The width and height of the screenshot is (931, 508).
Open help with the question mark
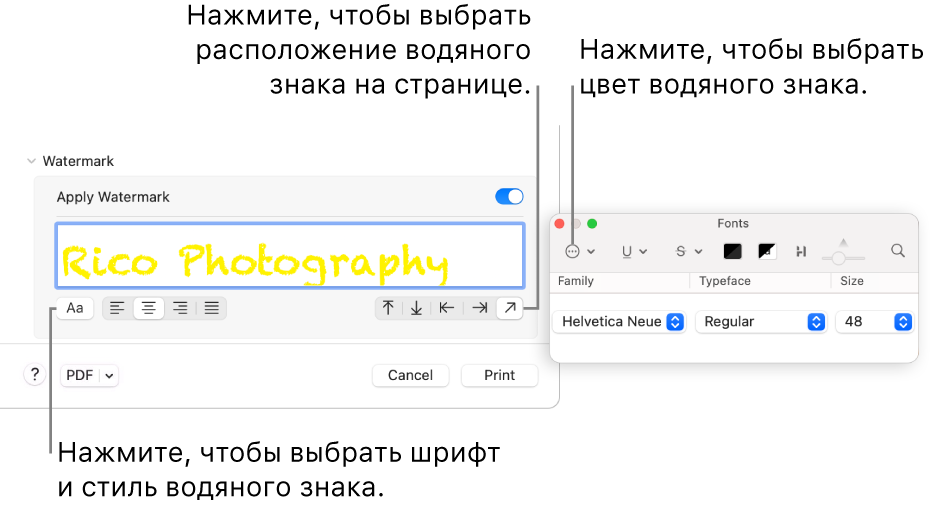pos(35,375)
